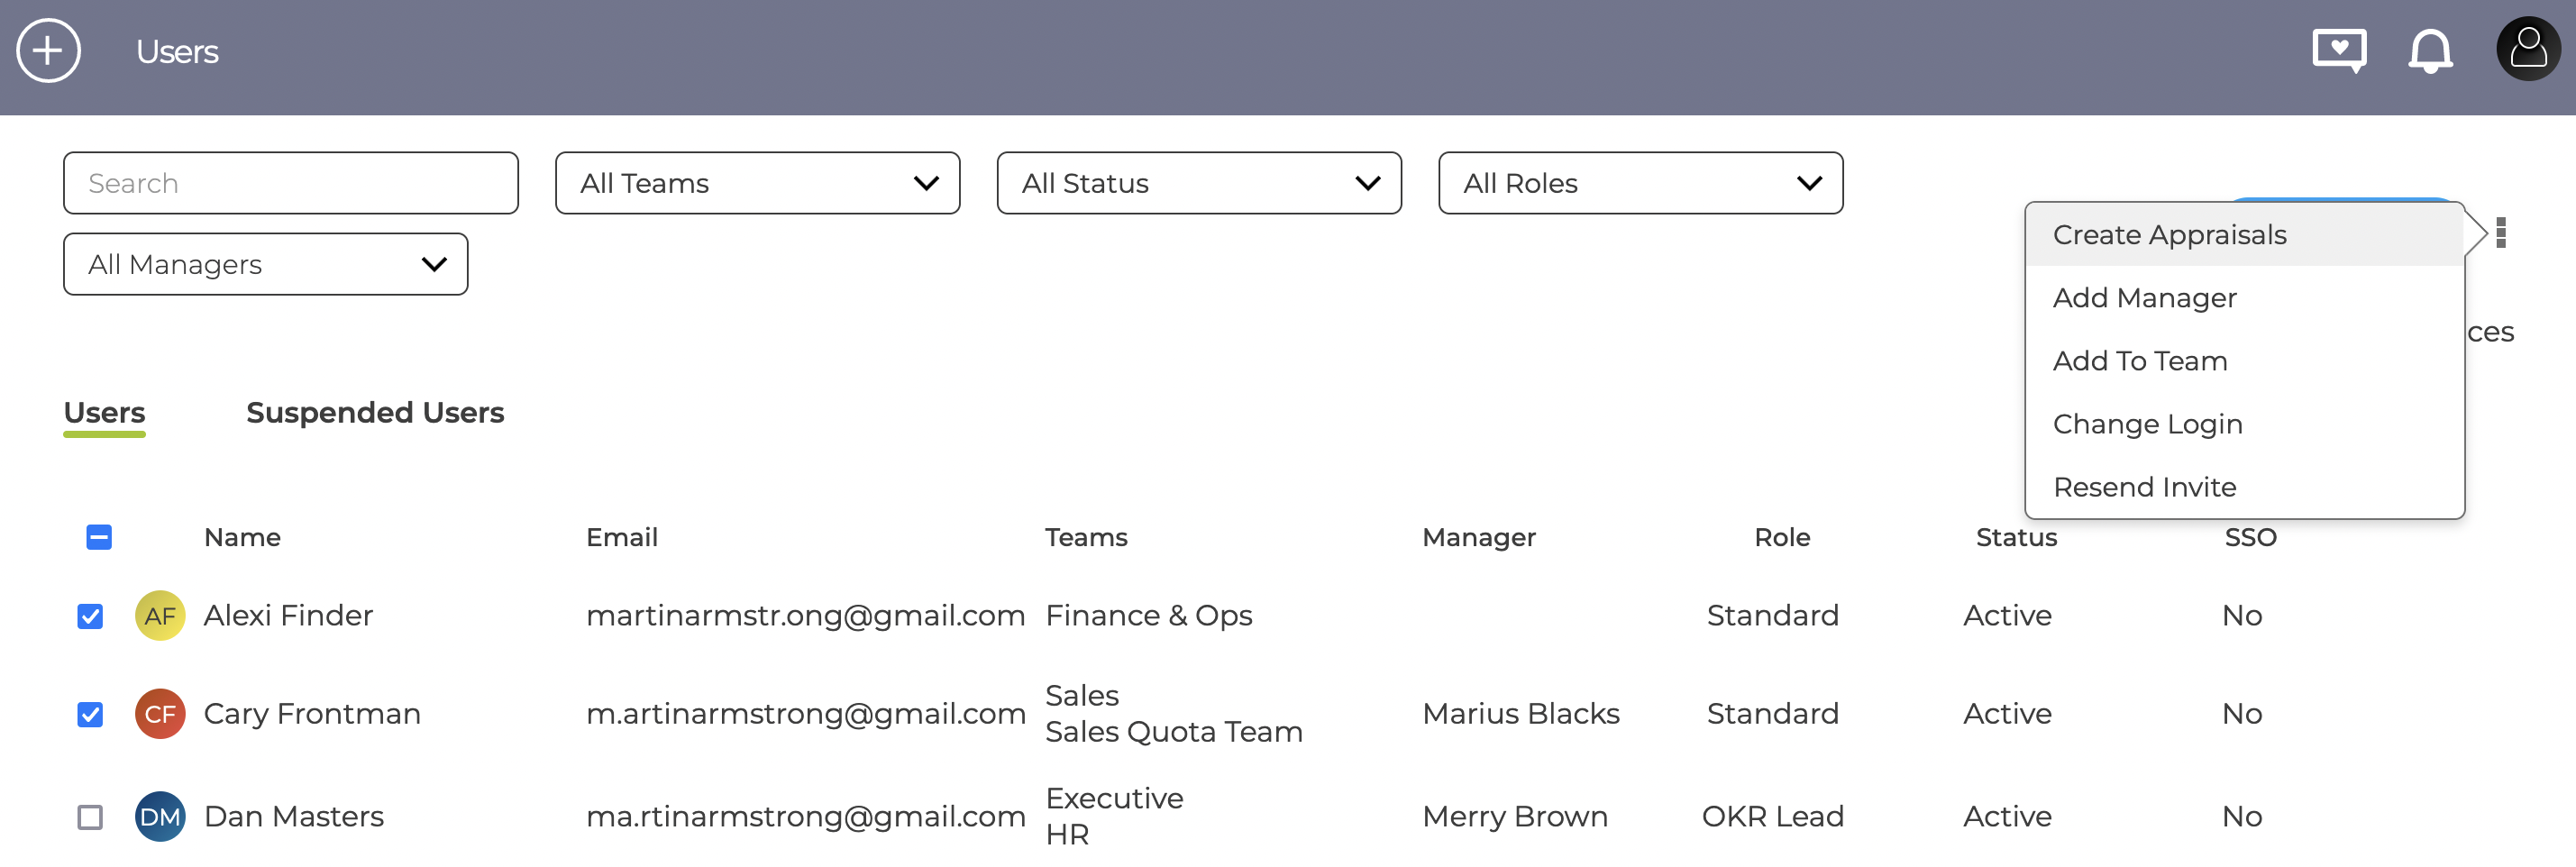Choose Add To Team menu option
Screen dimensions: 2576x867
[x=2244, y=361]
